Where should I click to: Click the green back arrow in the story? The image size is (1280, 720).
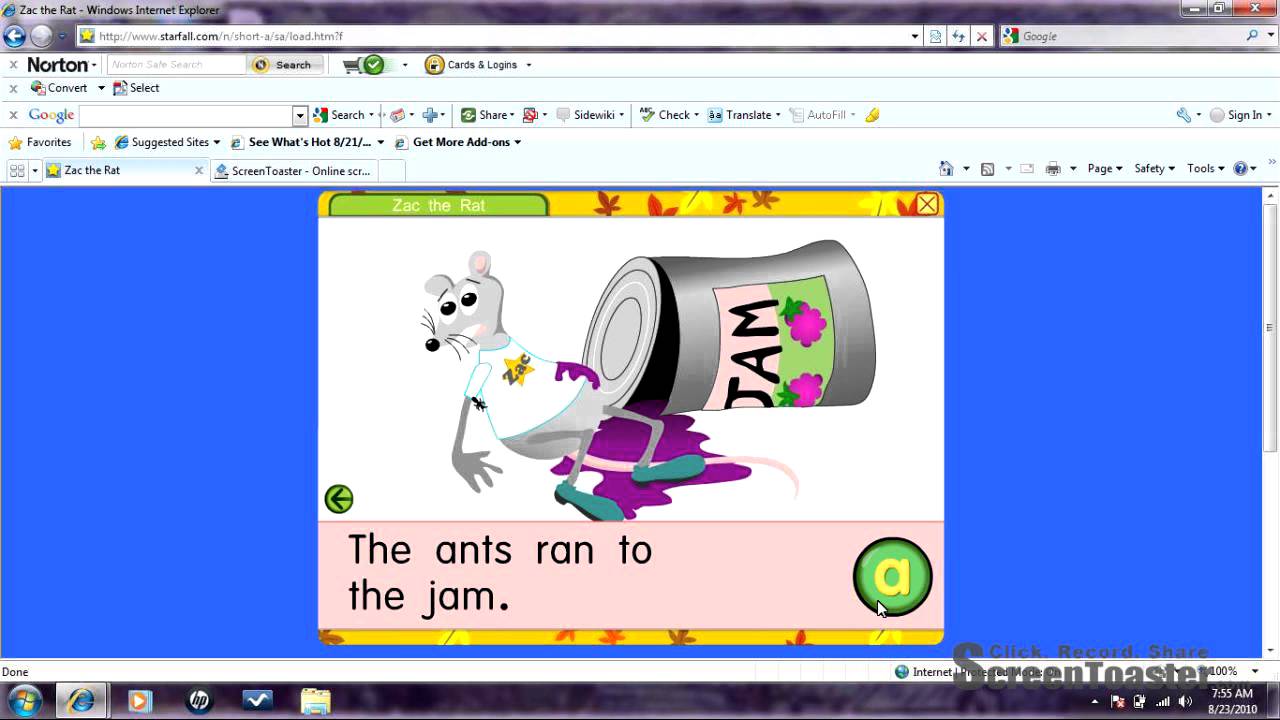[x=339, y=498]
